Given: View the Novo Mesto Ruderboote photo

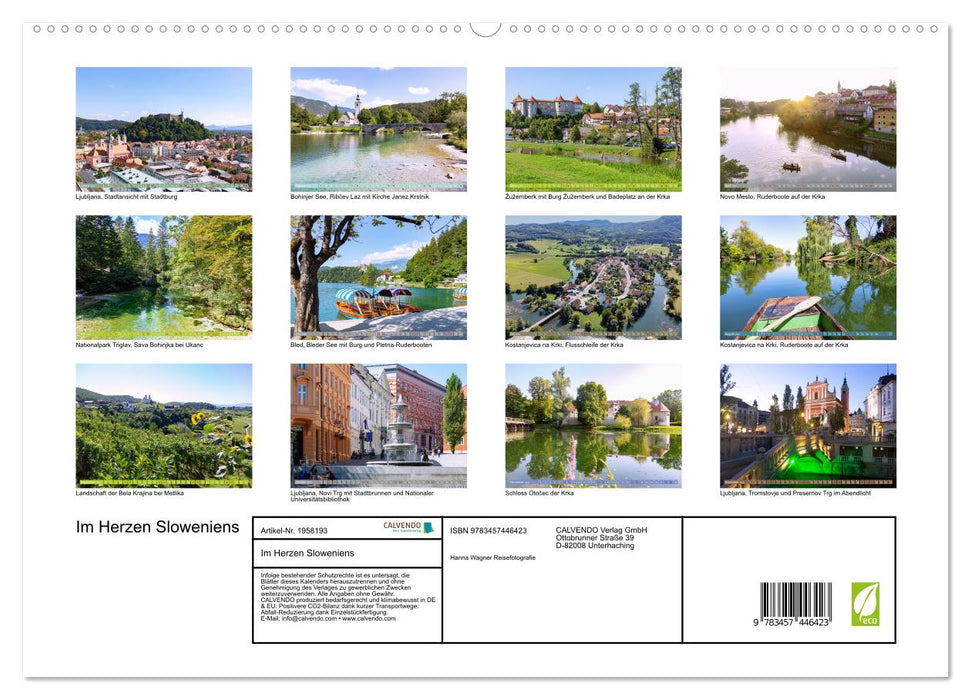Looking at the screenshot, I should pyautogui.click(x=807, y=128).
